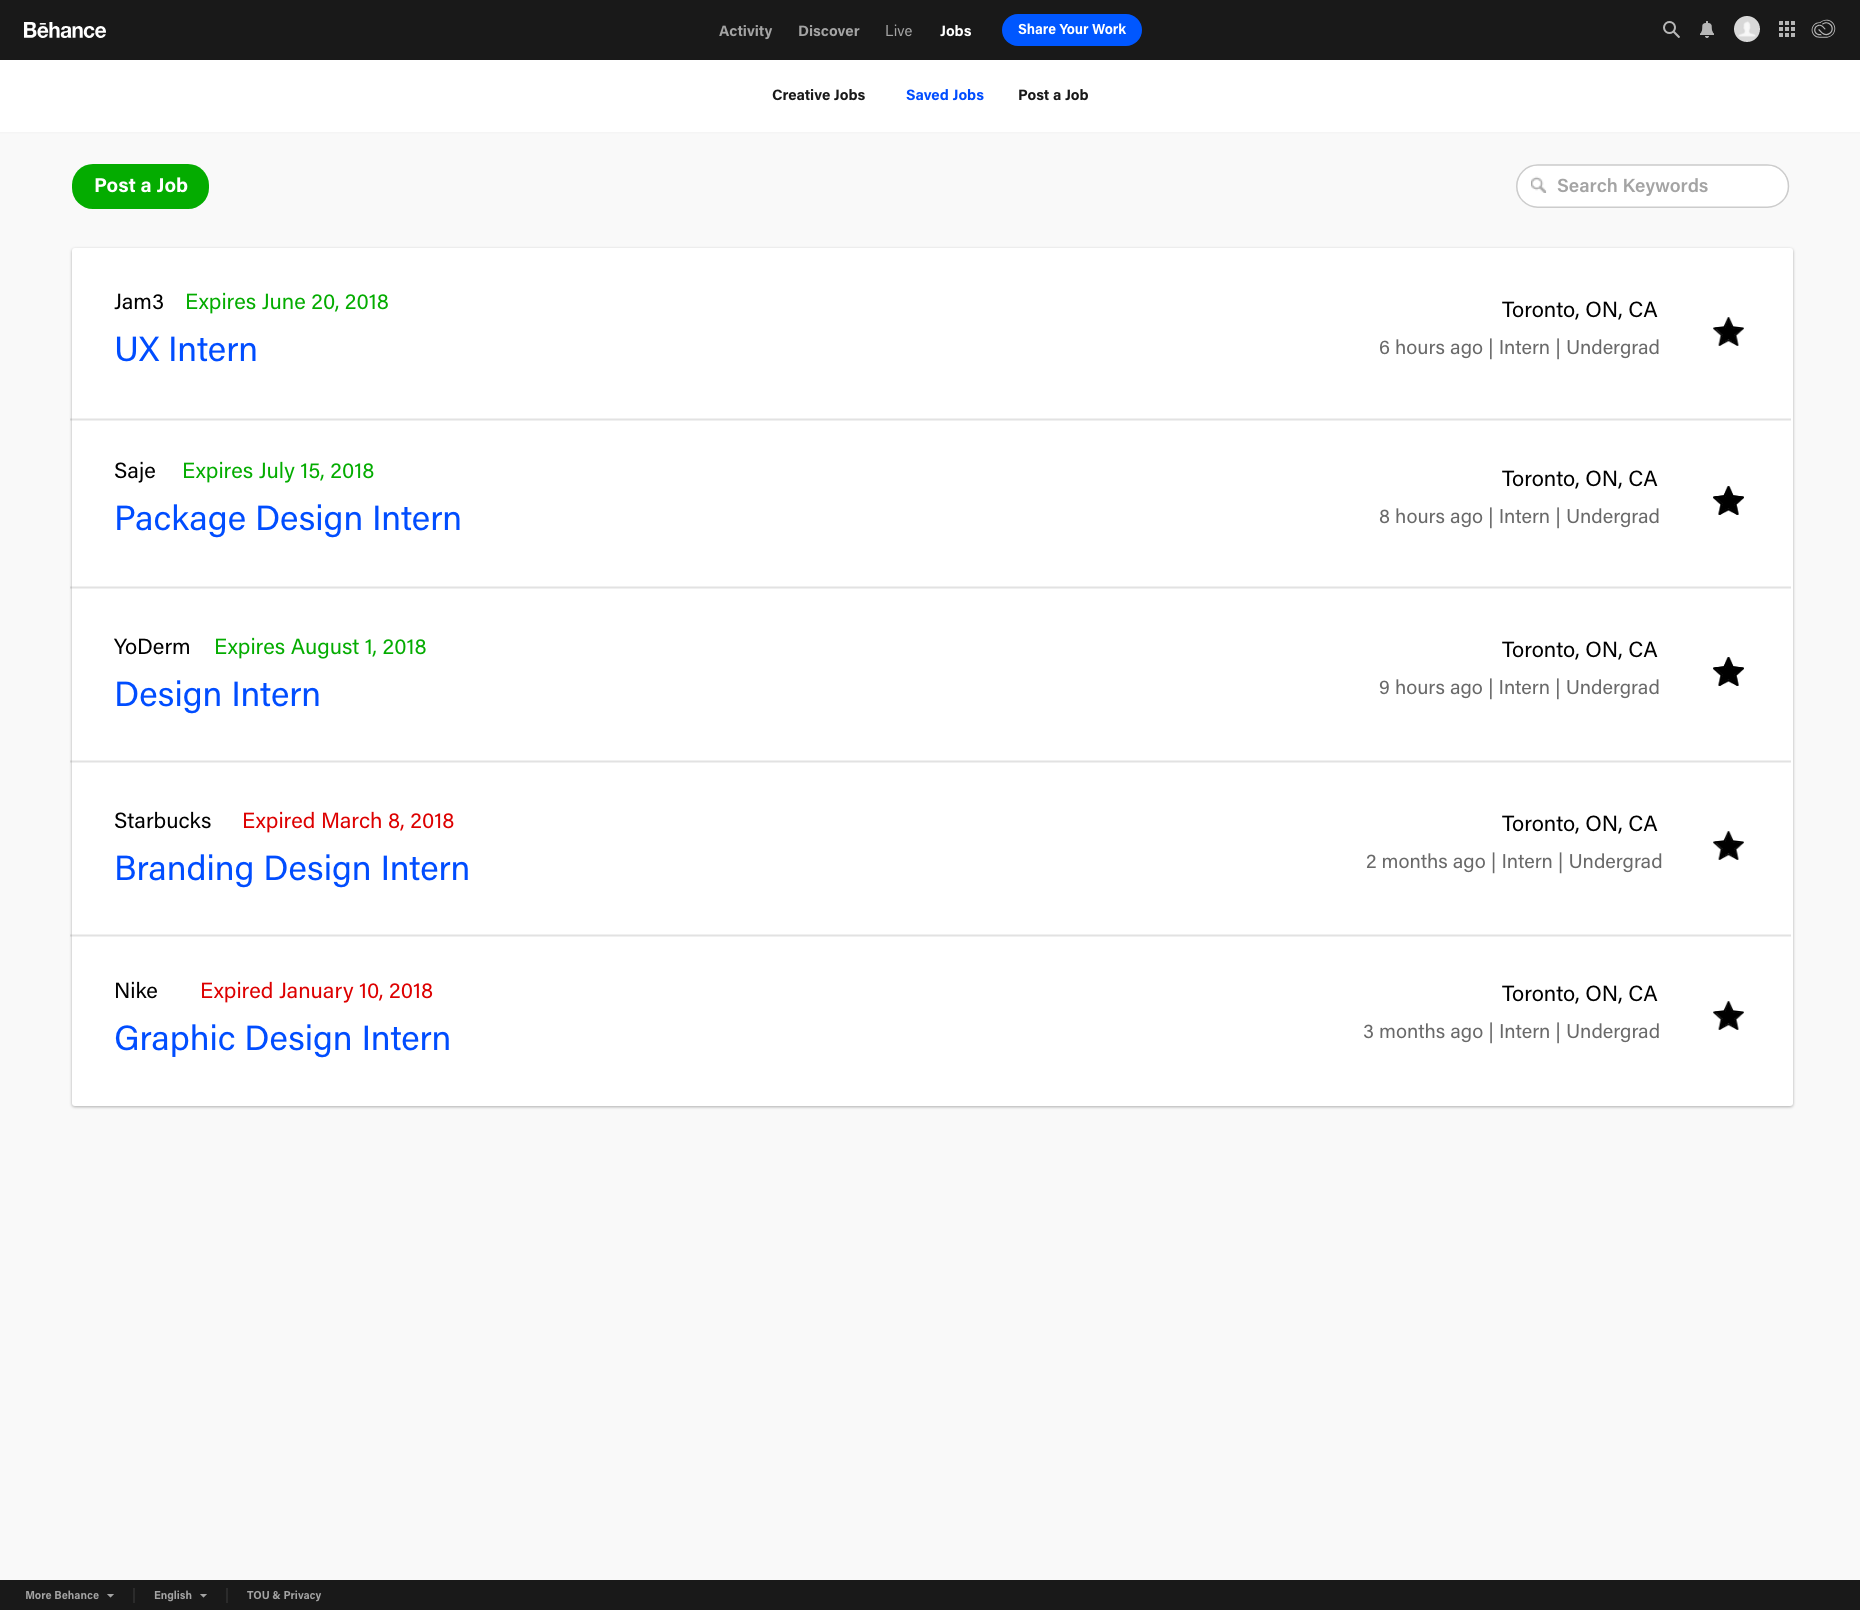Click '3 months ago | Intern | Undergrad' text

pos(1511,1032)
